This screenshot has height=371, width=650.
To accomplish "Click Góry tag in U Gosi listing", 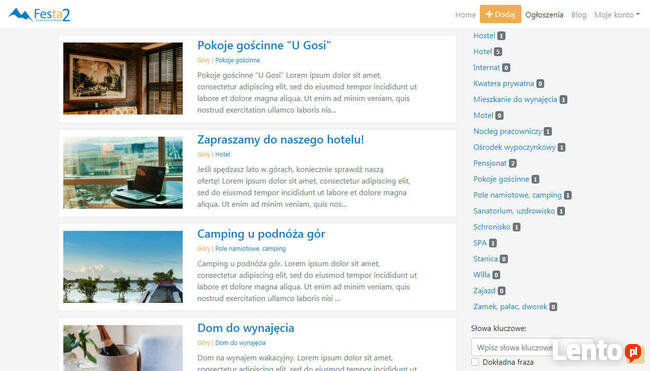I will coord(204,60).
